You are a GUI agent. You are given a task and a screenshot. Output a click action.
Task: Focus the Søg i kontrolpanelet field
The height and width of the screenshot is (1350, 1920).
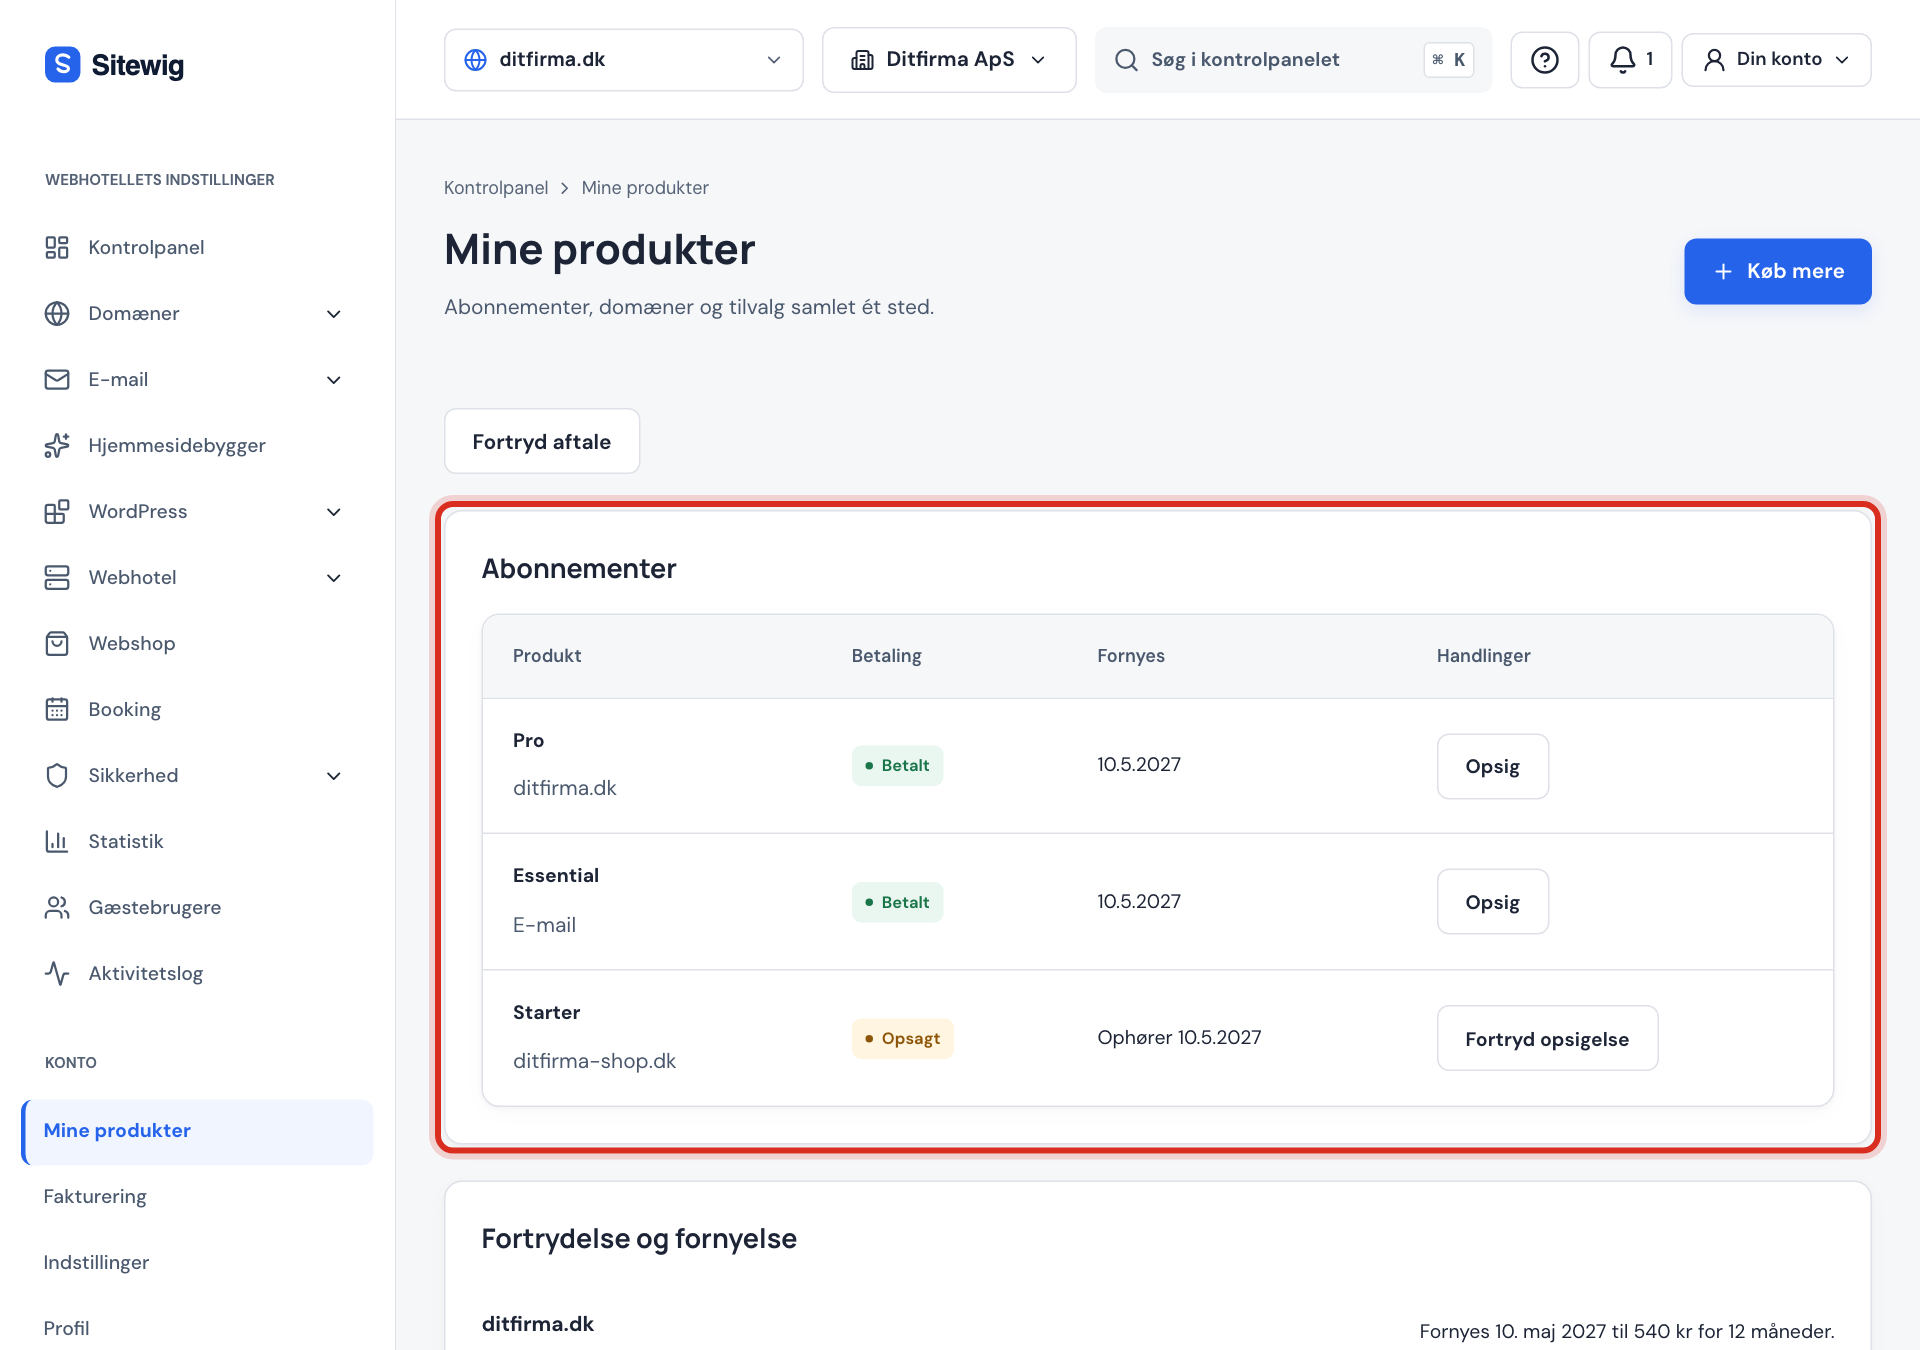(1293, 60)
